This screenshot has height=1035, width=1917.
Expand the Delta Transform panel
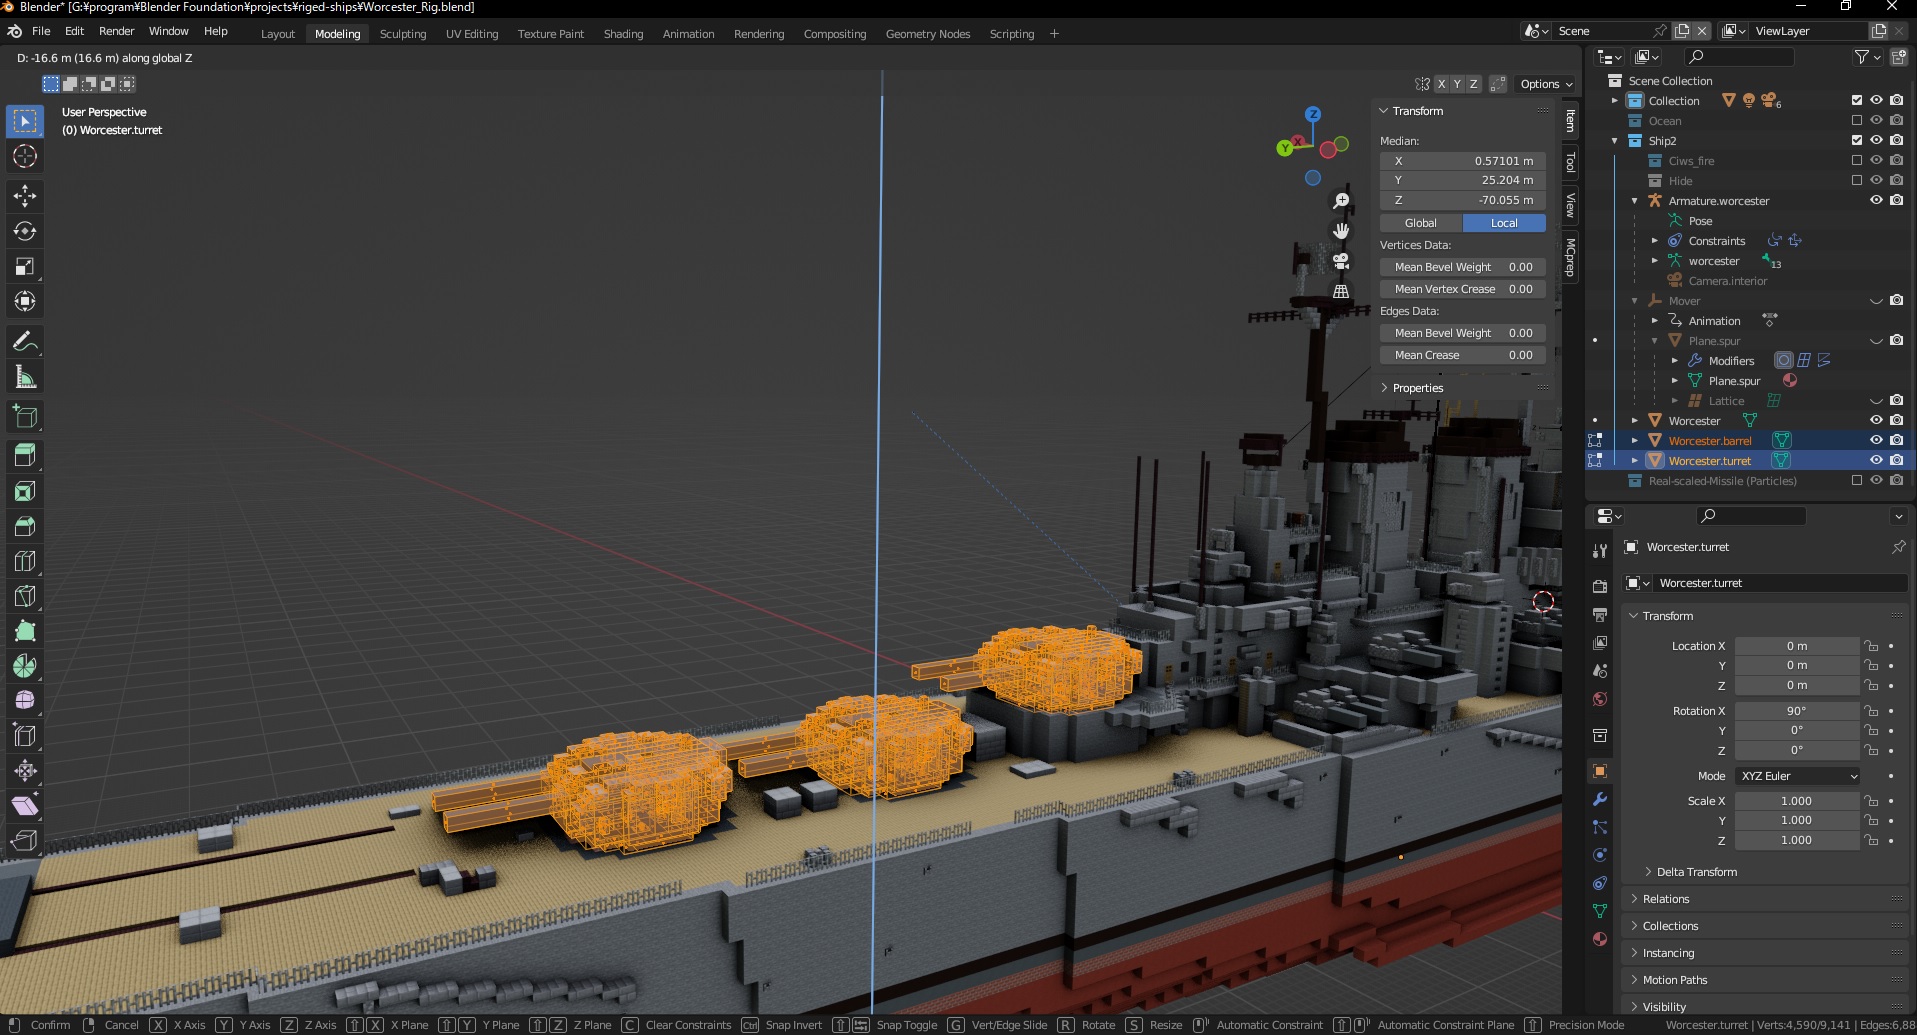1696,872
